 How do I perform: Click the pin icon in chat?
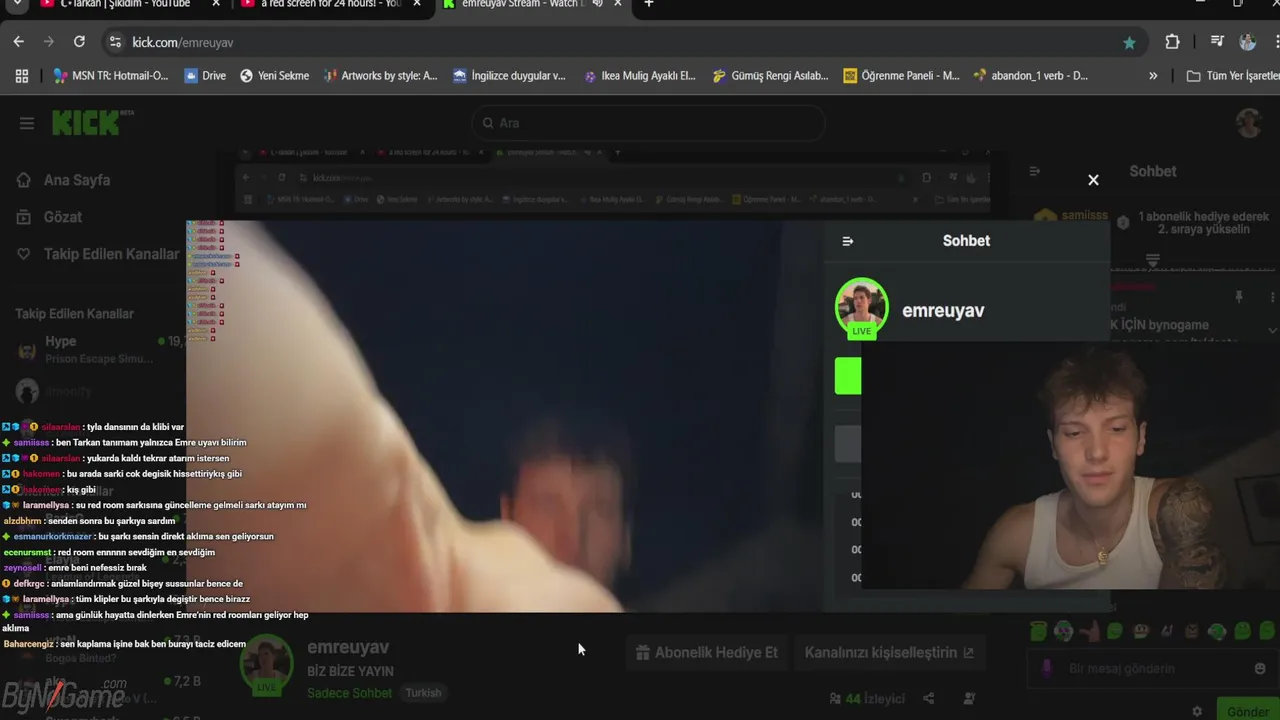(x=1238, y=297)
